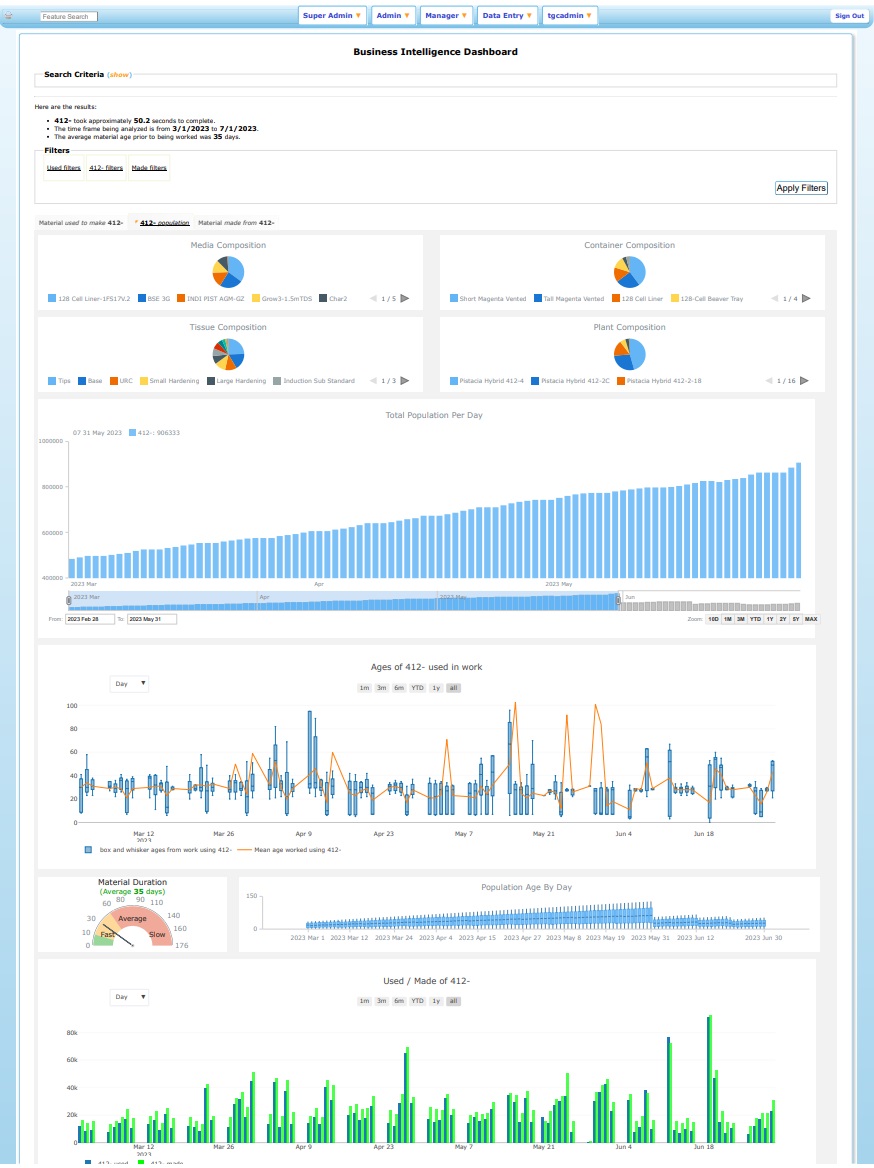Click the Media Composition pie chart
This screenshot has height=1168, width=874.
click(226, 270)
